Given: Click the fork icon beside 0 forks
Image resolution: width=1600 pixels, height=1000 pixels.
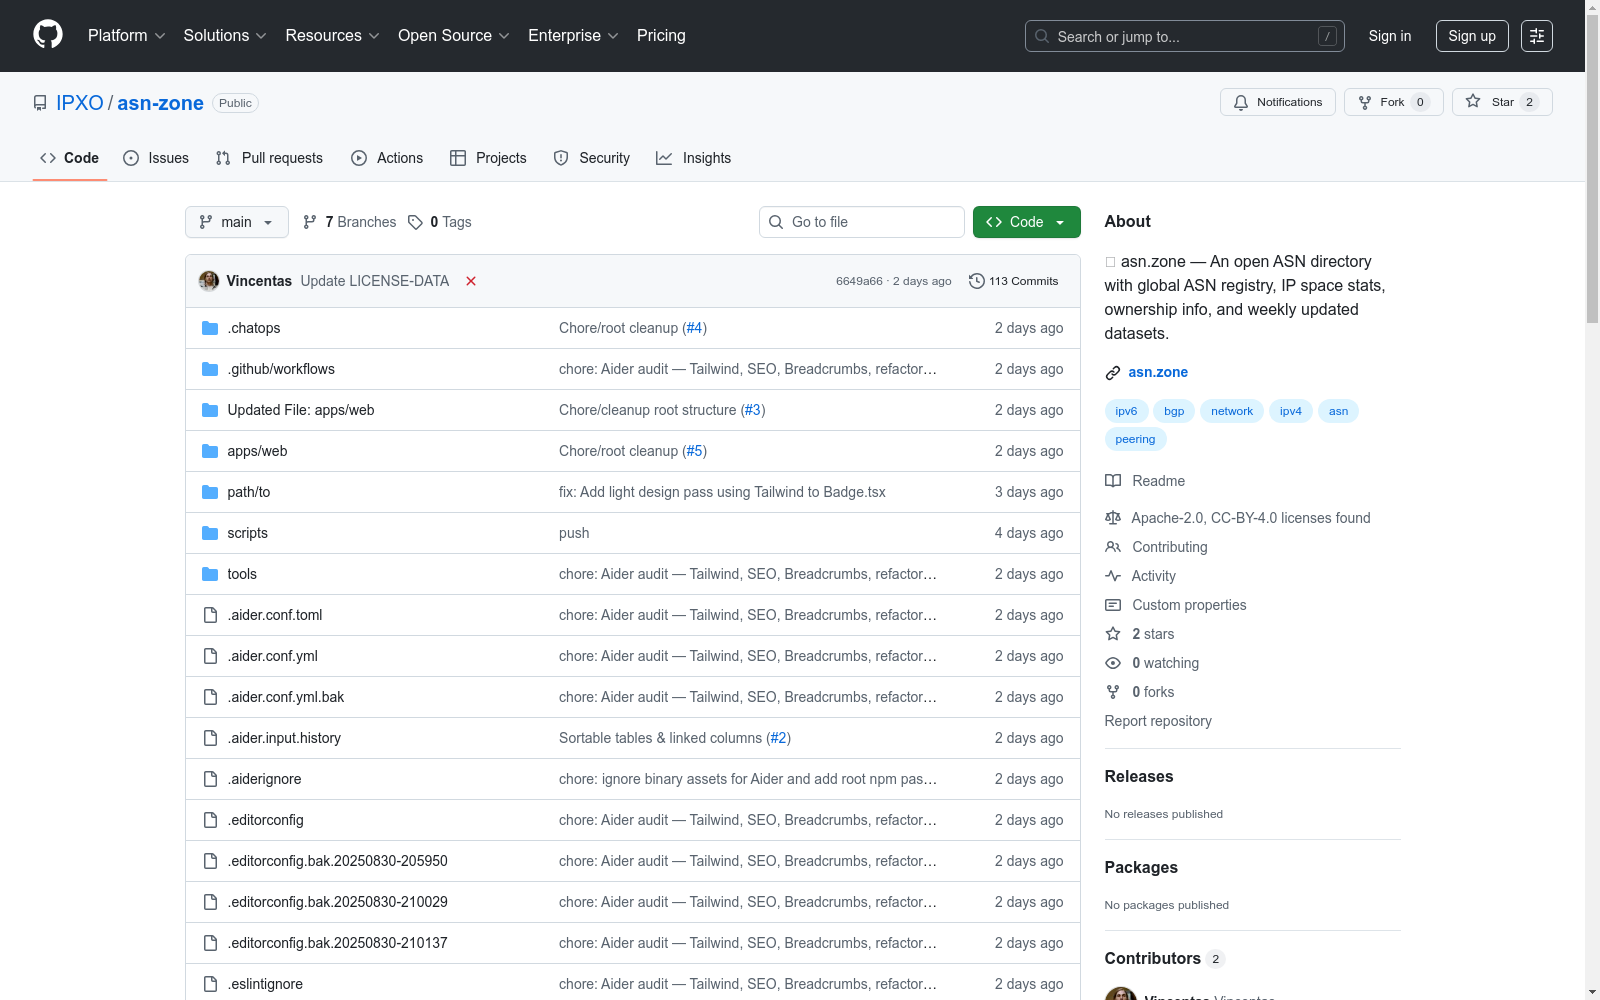Looking at the screenshot, I should coord(1113,692).
